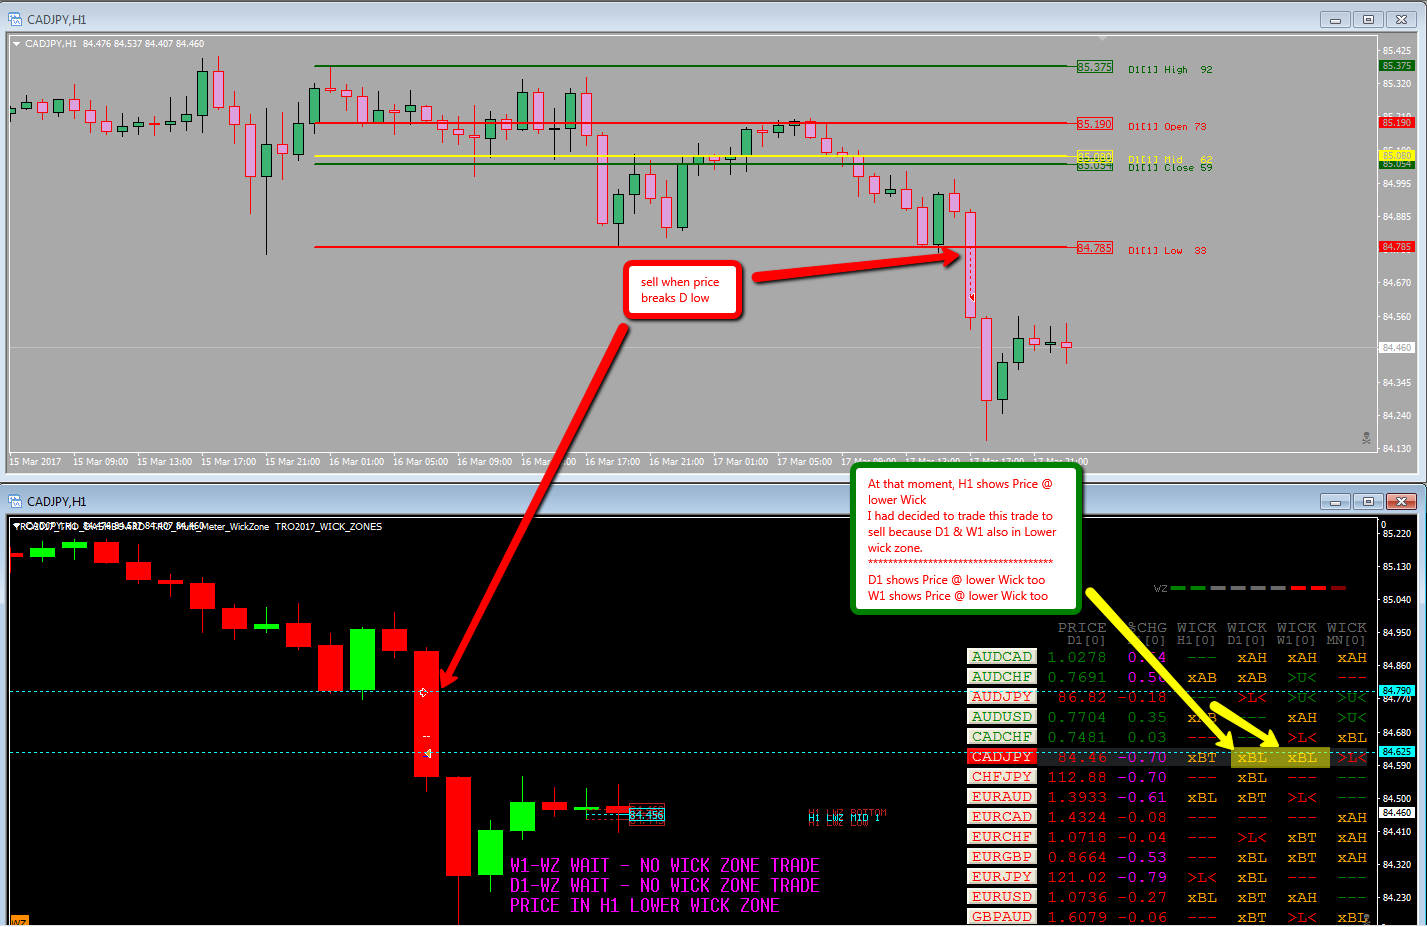1427x927 pixels.
Task: Select the GBPAUD symbol in the dashboard
Action: [x=1002, y=916]
